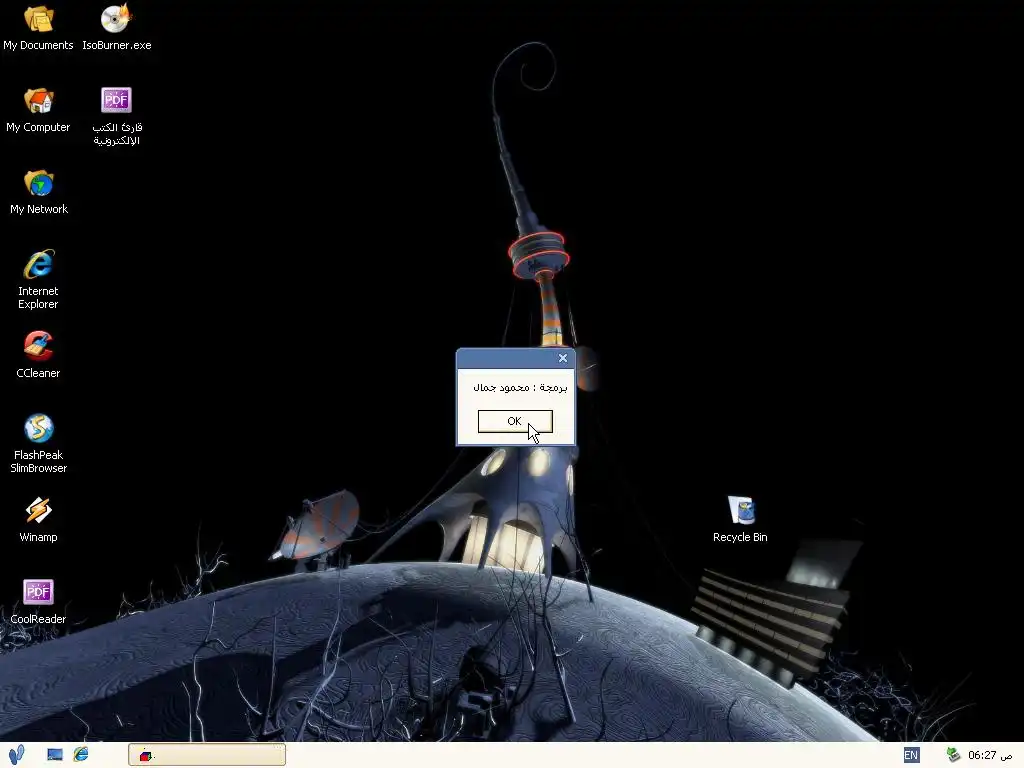
Task: Select the CCleaner desktop icon
Action: 38,356
